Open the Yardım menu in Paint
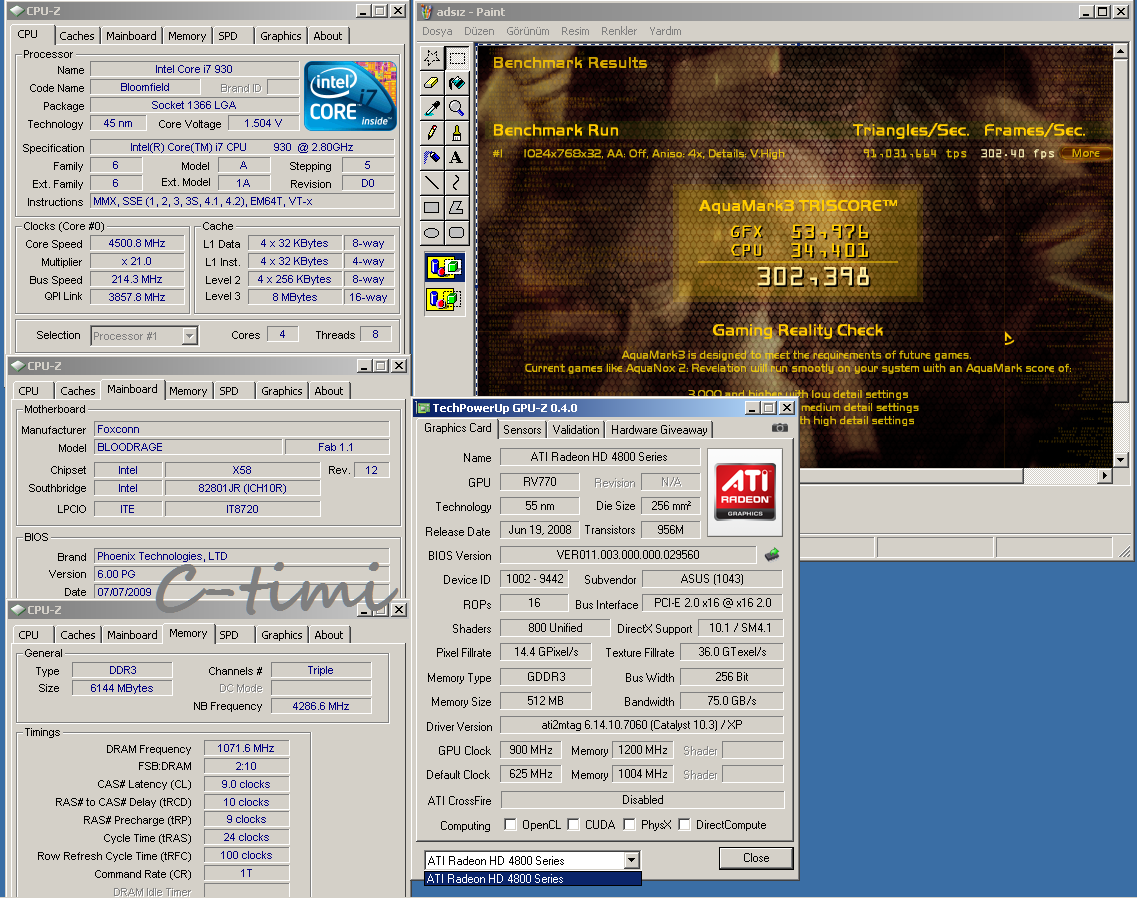This screenshot has width=1137, height=899. point(665,31)
